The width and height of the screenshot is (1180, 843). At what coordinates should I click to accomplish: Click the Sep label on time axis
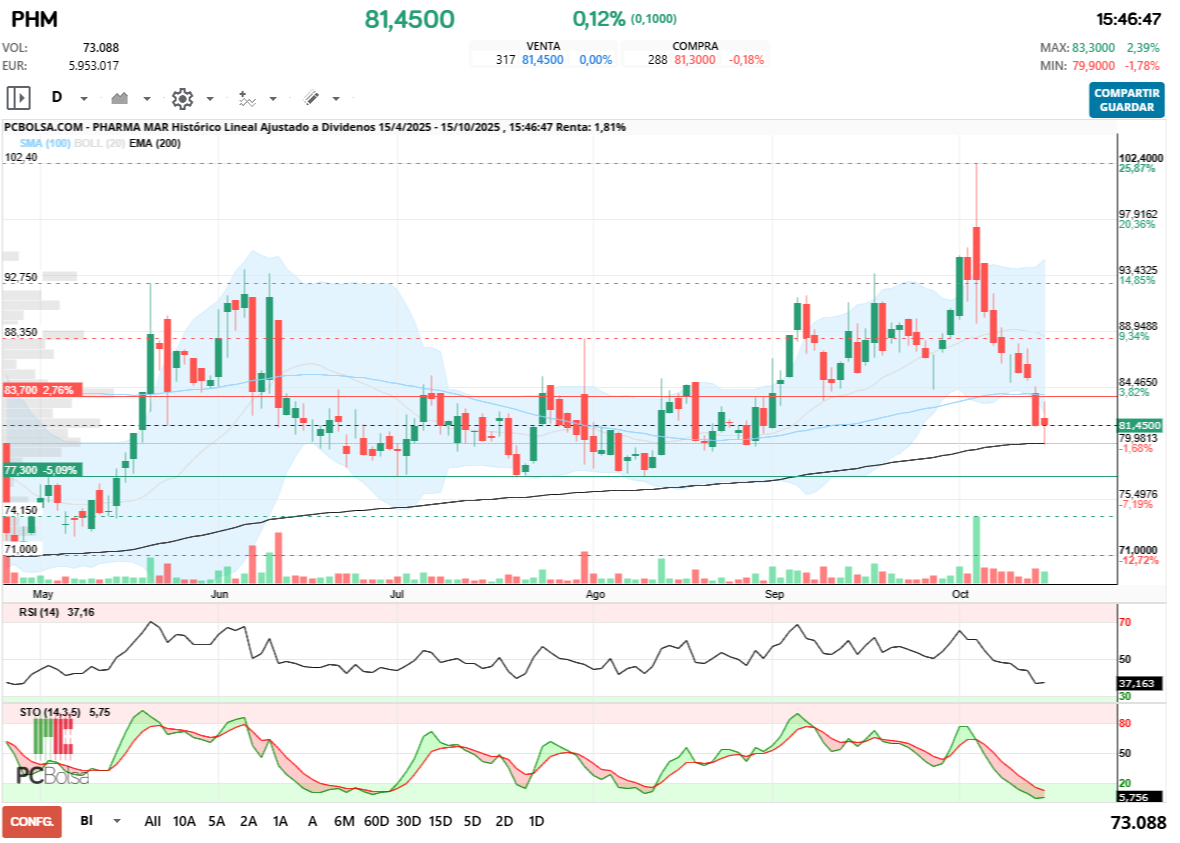[x=774, y=594]
